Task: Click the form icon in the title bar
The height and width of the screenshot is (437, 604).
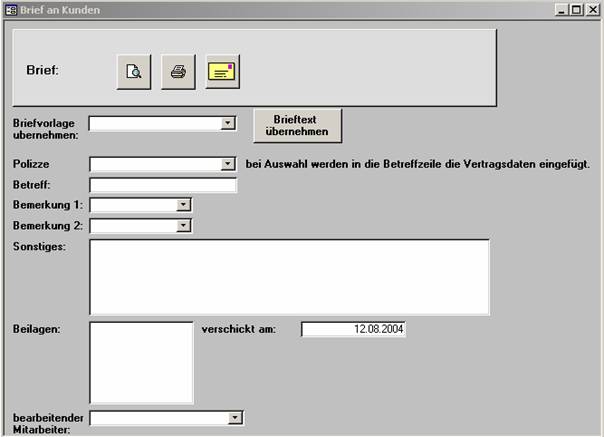Action: click(x=10, y=9)
